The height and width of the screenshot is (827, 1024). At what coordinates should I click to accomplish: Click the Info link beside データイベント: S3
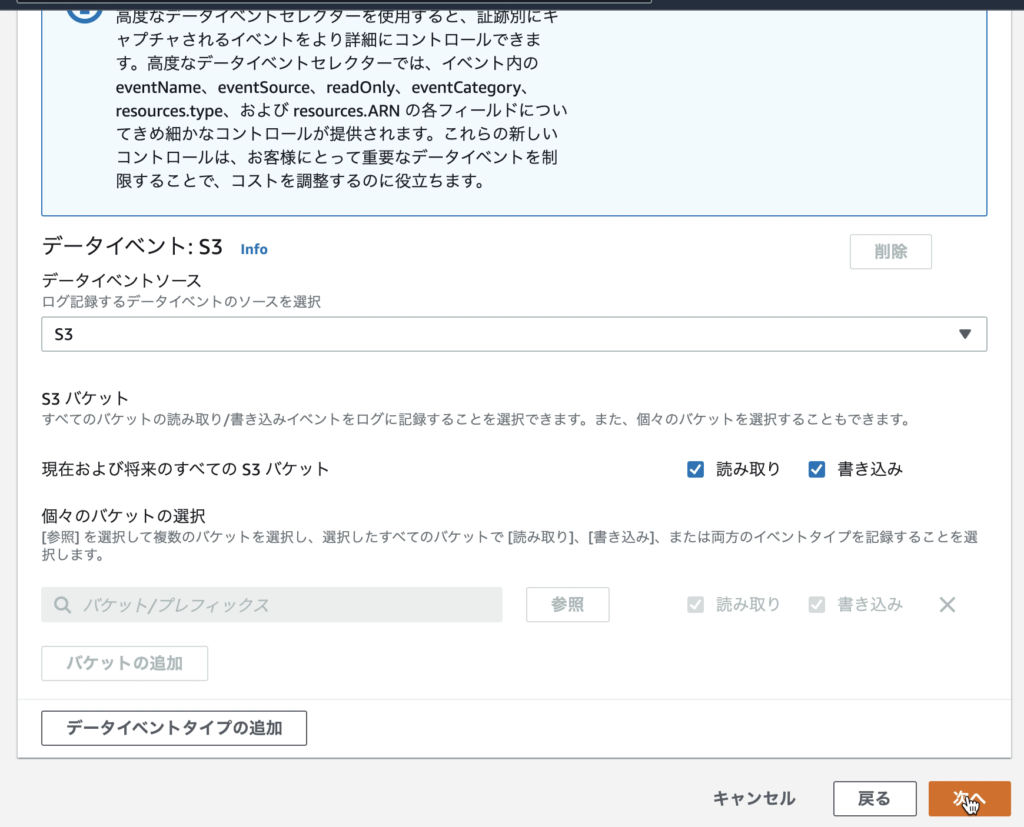(x=253, y=249)
